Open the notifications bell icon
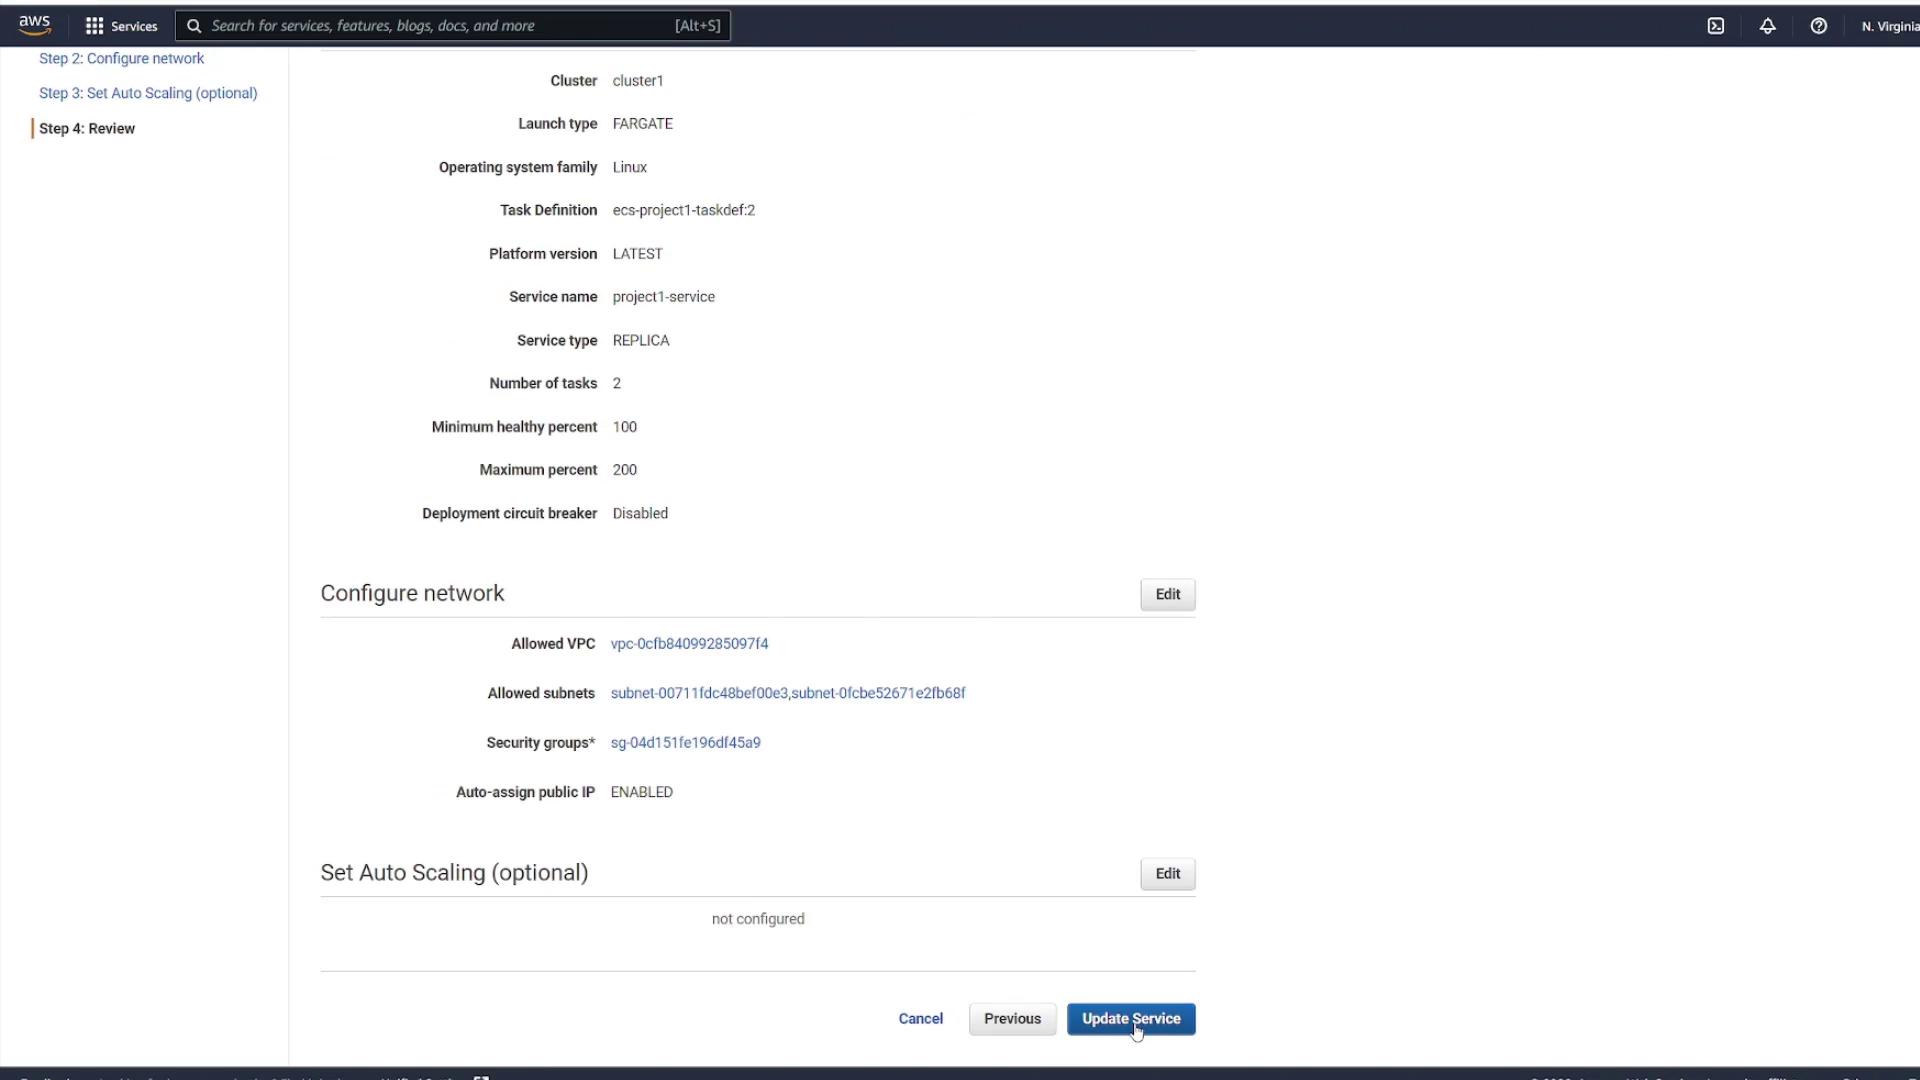 click(x=1767, y=26)
